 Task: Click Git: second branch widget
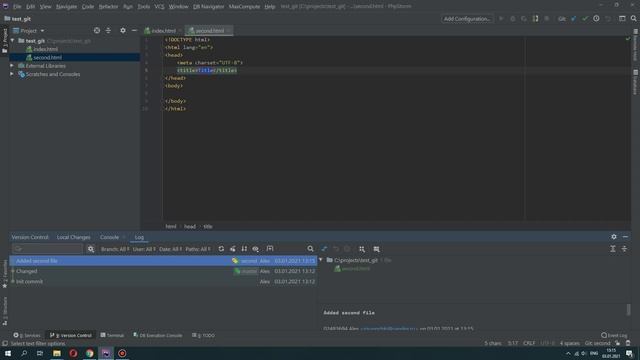pos(598,343)
